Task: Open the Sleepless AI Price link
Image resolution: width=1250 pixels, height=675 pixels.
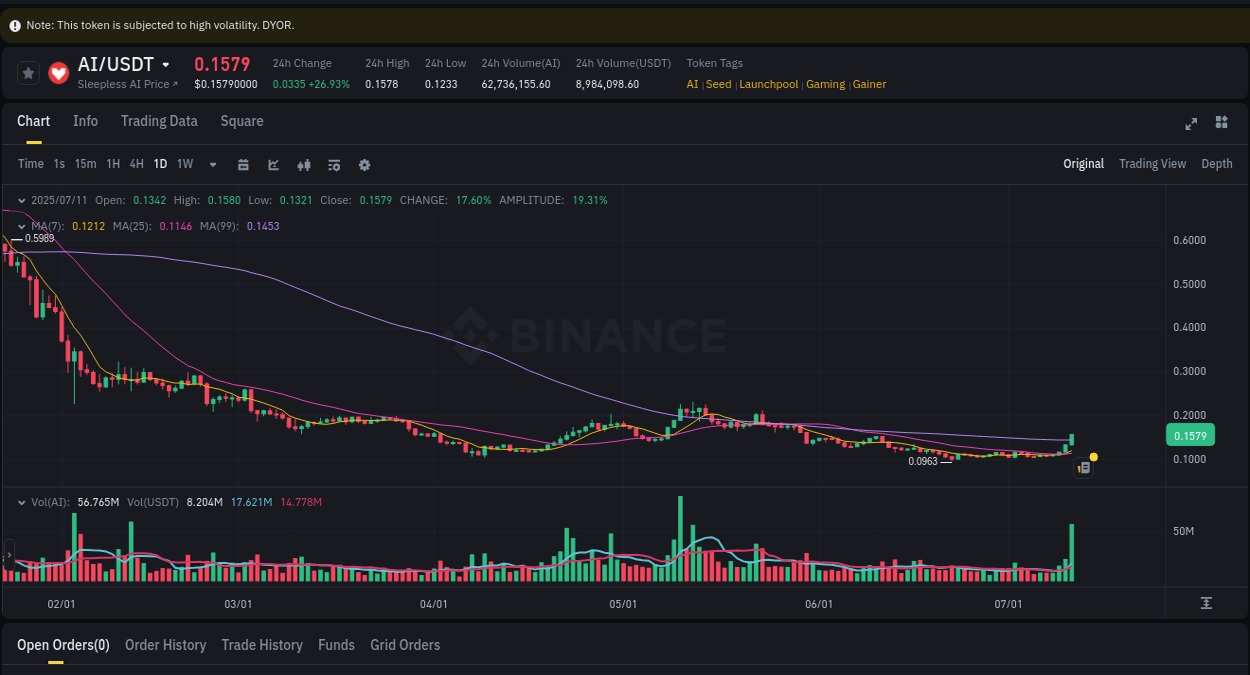Action: point(125,84)
